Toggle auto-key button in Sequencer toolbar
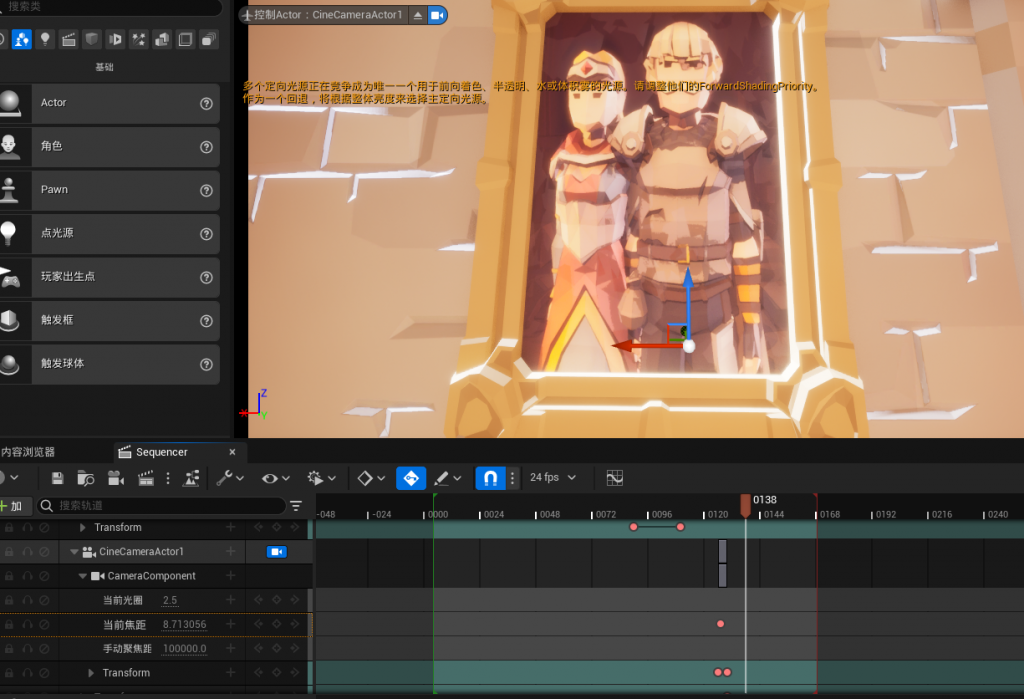The width and height of the screenshot is (1024, 699). pyautogui.click(x=411, y=478)
